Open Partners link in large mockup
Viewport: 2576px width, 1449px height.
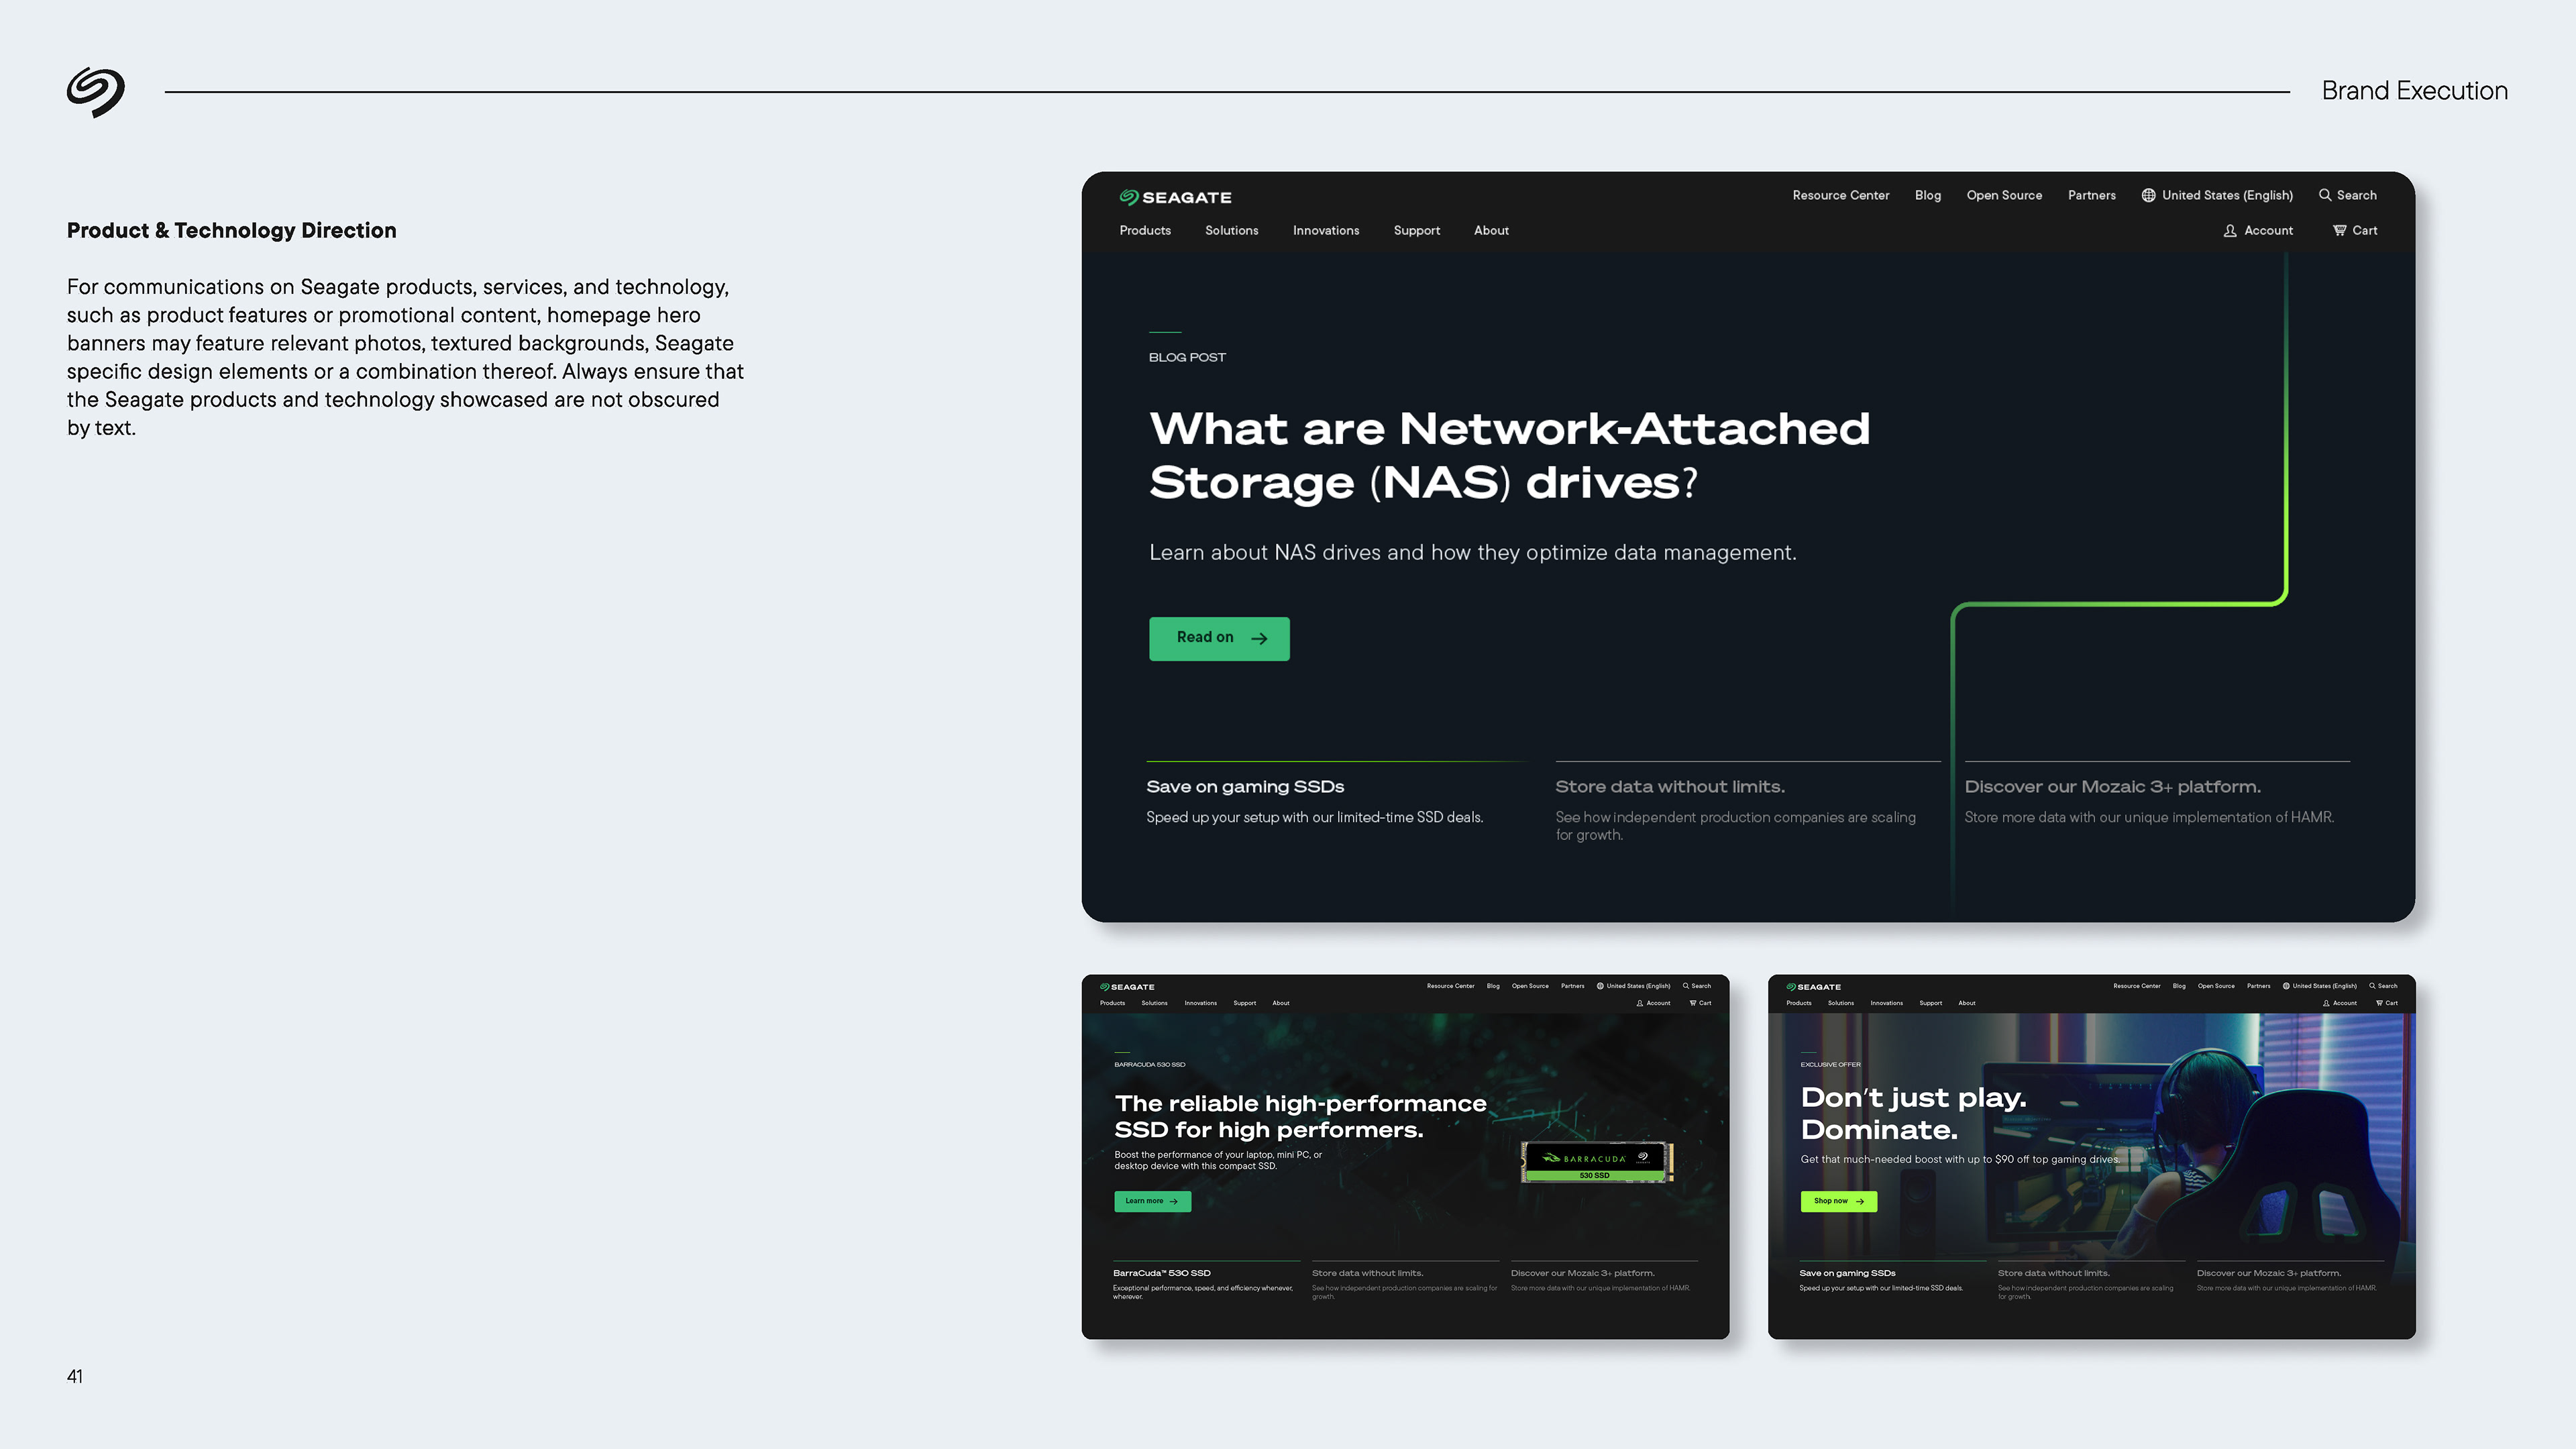[x=2092, y=195]
